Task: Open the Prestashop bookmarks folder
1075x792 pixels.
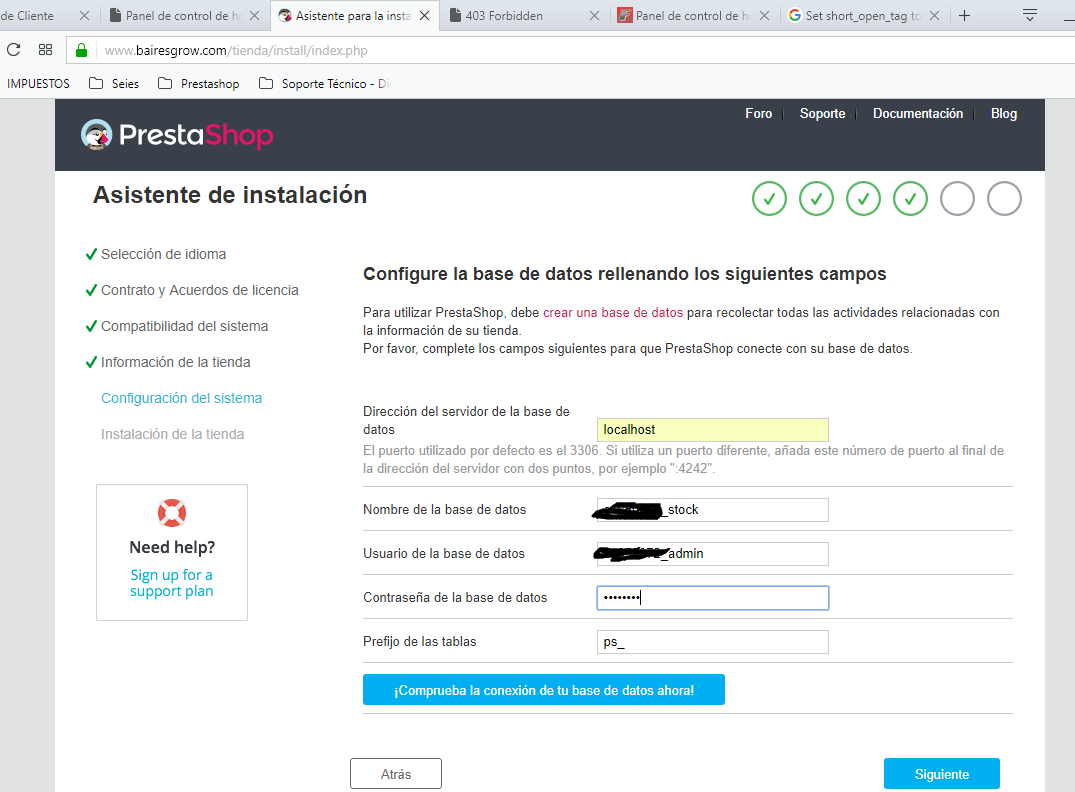Action: click(199, 84)
